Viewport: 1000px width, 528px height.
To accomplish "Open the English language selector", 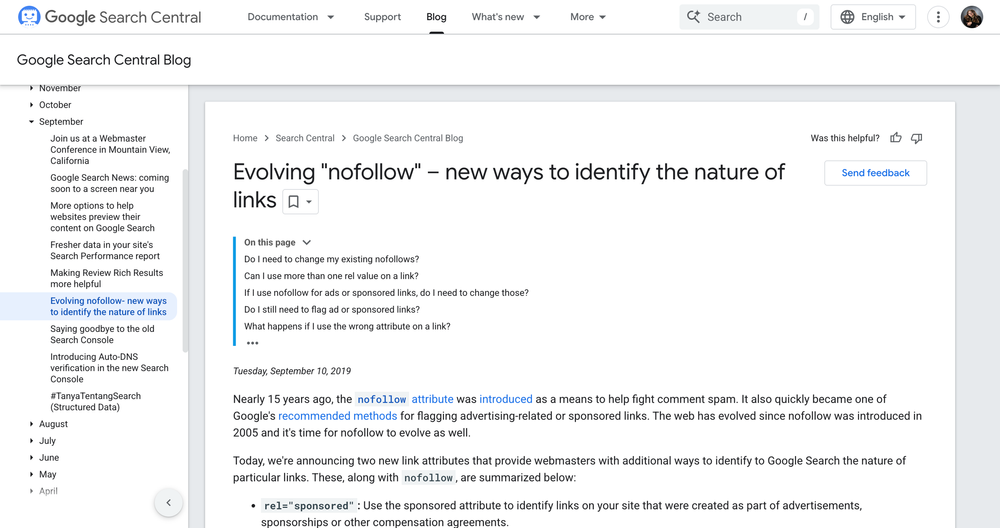I will pos(873,17).
